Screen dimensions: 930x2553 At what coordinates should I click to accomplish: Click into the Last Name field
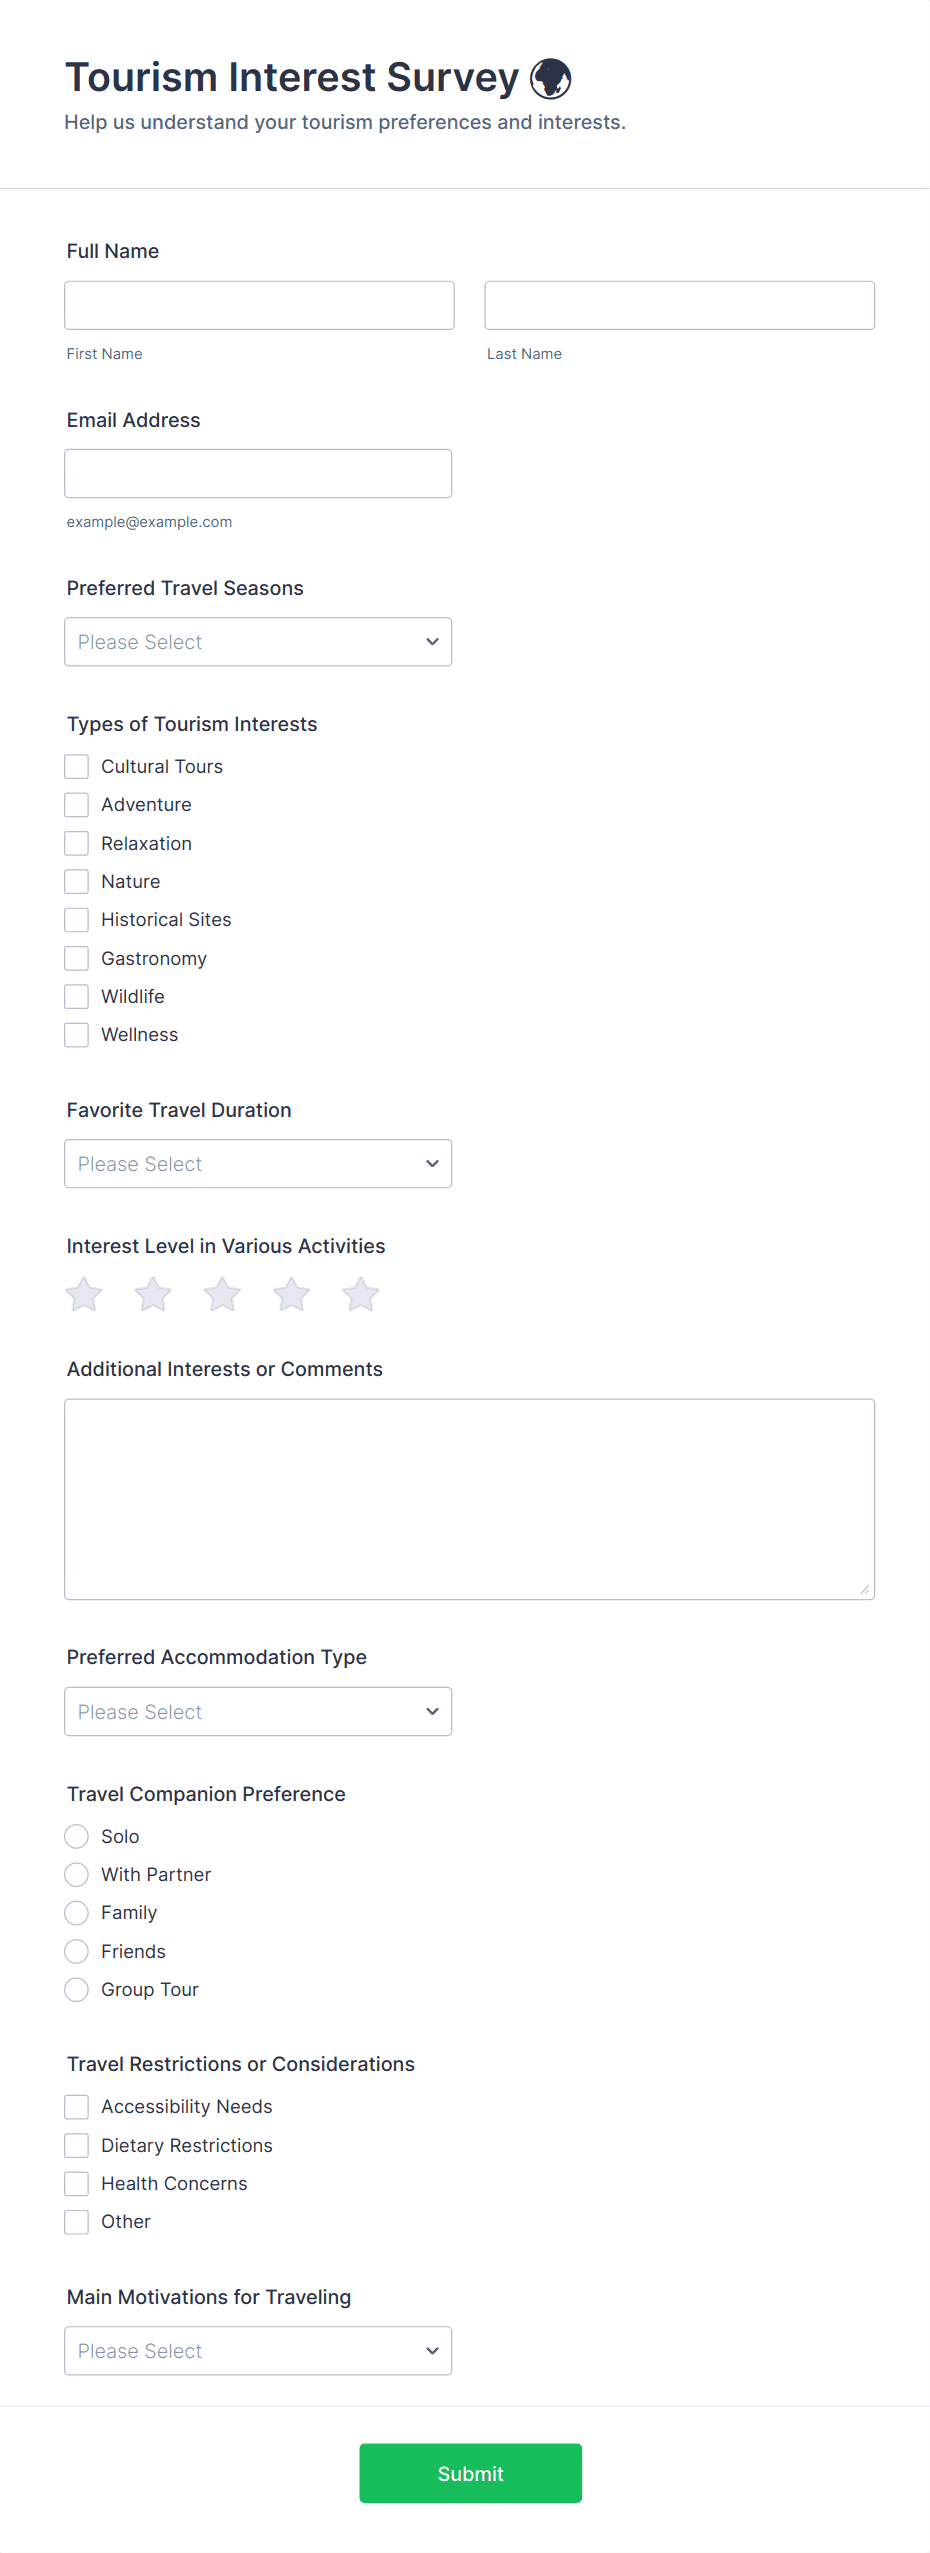pyautogui.click(x=679, y=305)
